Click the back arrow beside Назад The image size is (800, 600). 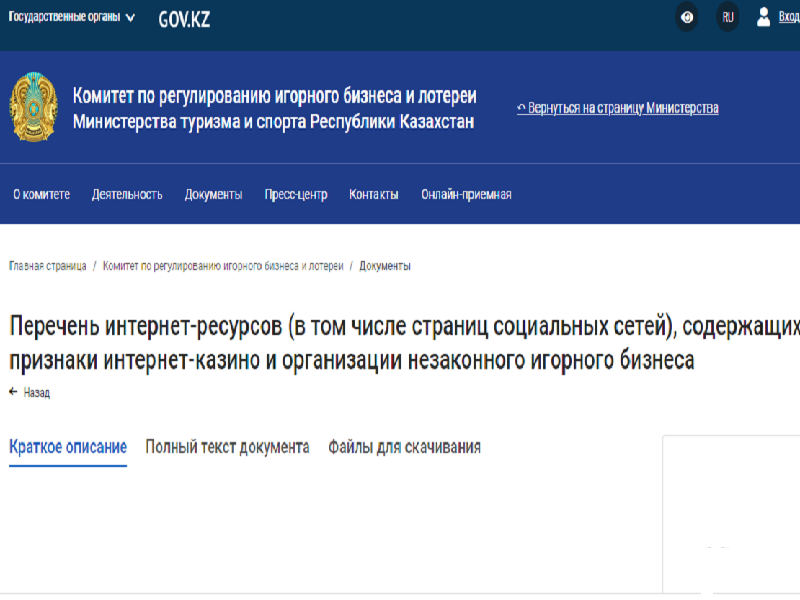tap(12, 393)
